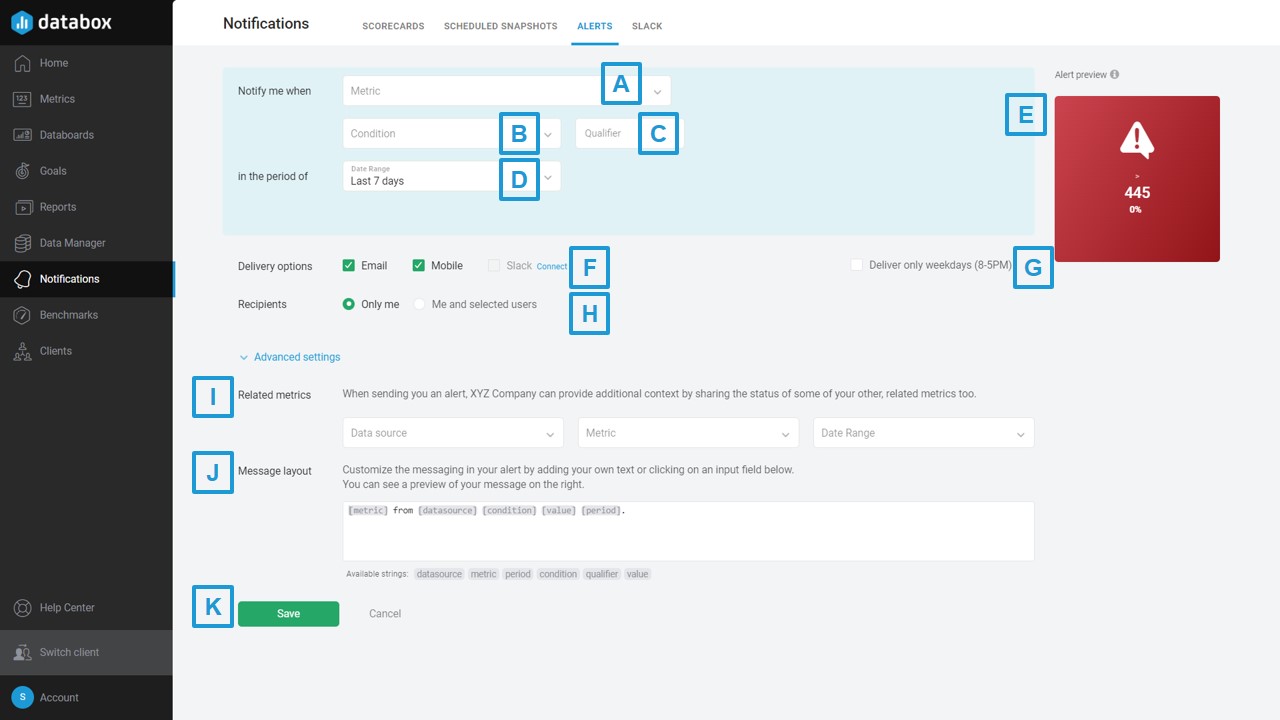Click the [metric] token in message box

[x=368, y=510]
